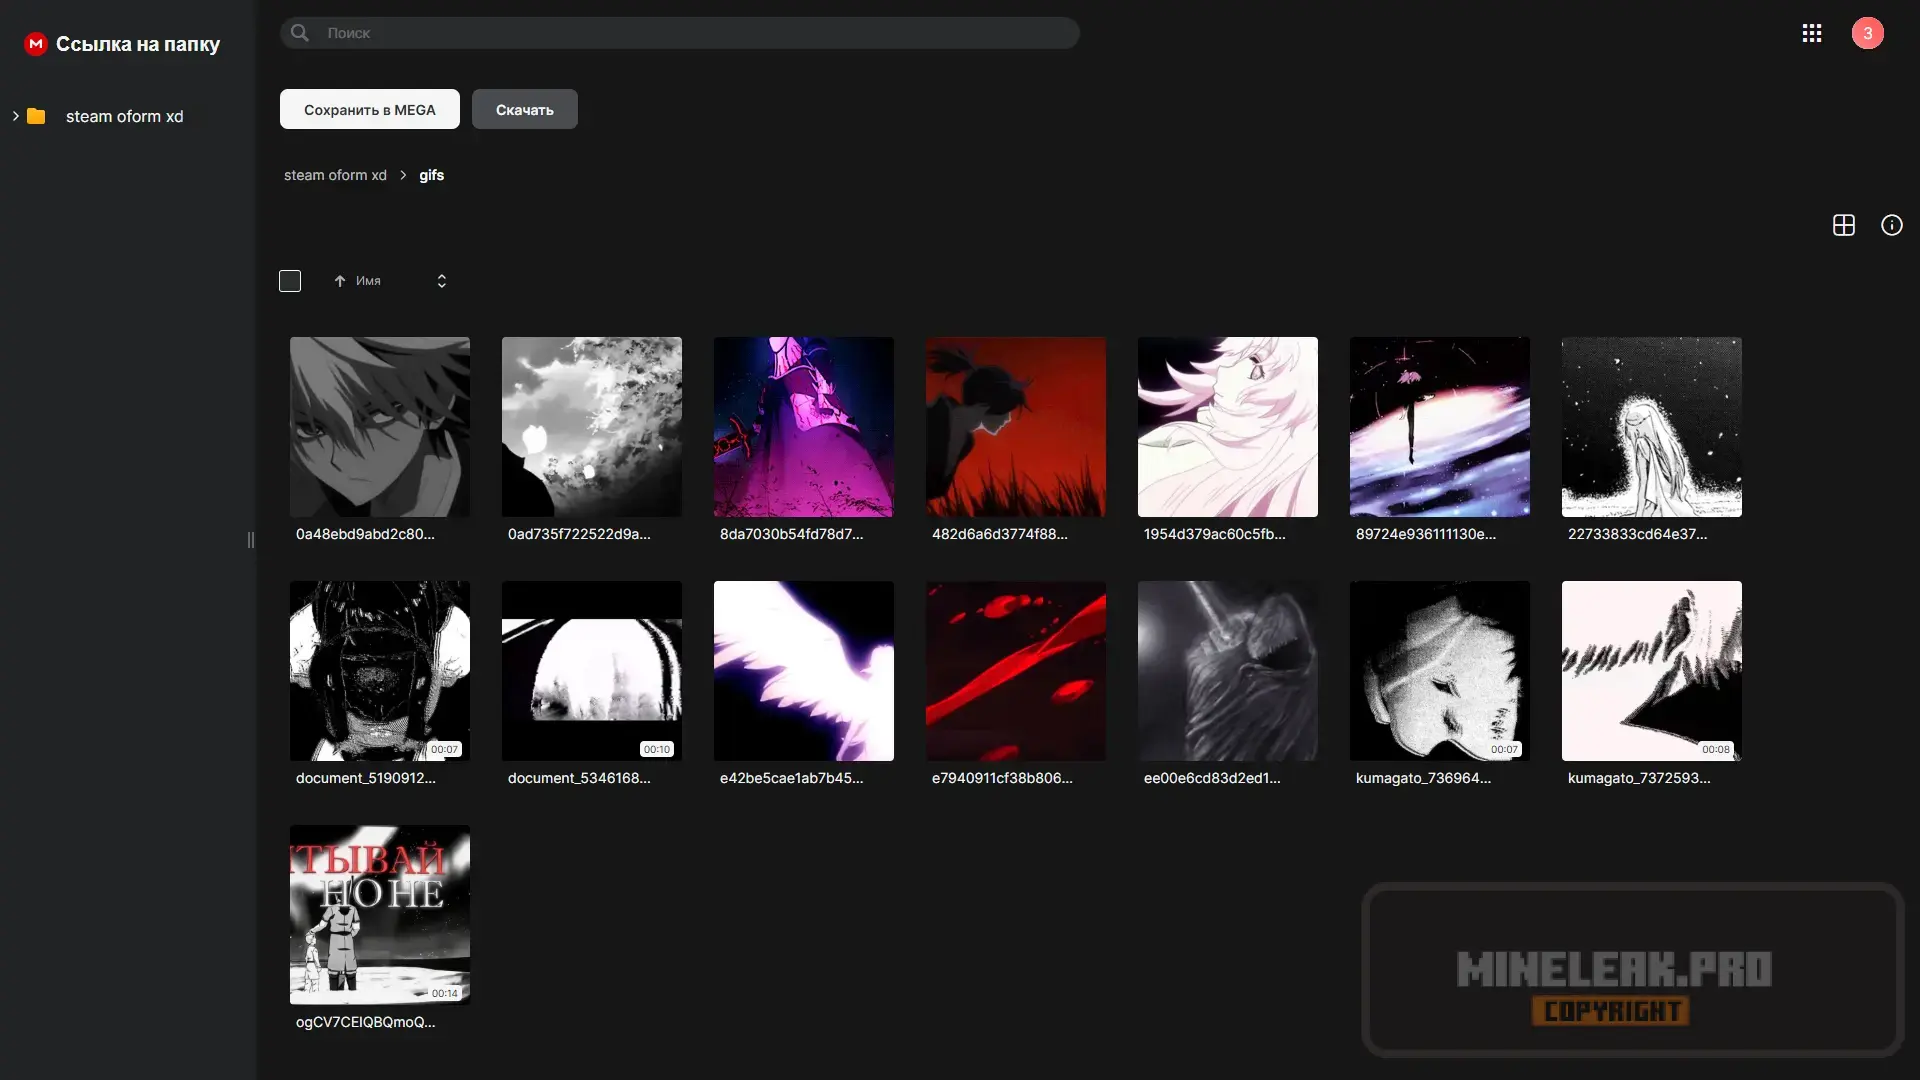Click file name 482d6a6d3774f88...
This screenshot has width=1920, height=1080.
[x=1000, y=534]
